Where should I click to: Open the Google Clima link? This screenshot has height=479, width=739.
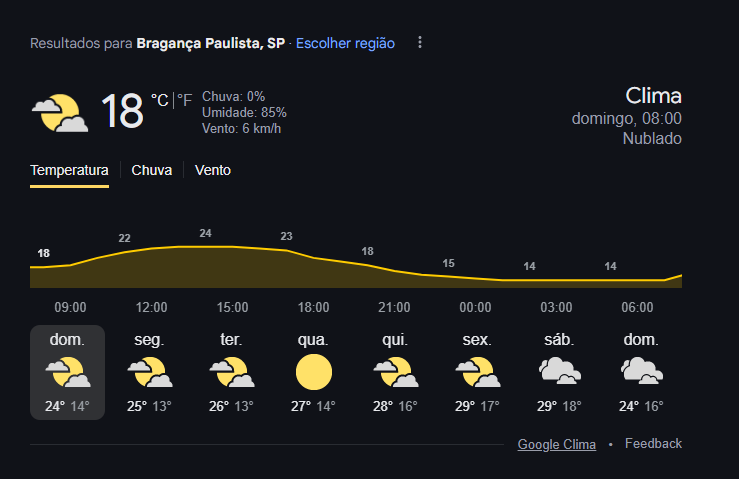point(557,444)
